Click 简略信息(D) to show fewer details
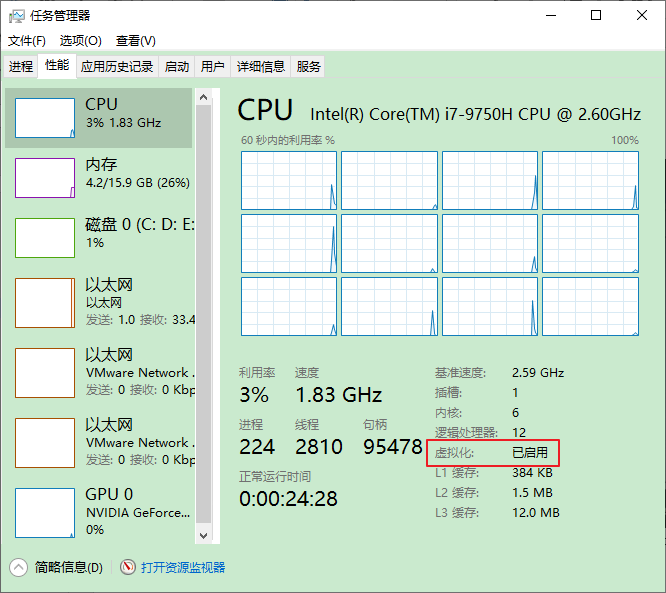Screen dimensions: 666x593 click(x=68, y=568)
